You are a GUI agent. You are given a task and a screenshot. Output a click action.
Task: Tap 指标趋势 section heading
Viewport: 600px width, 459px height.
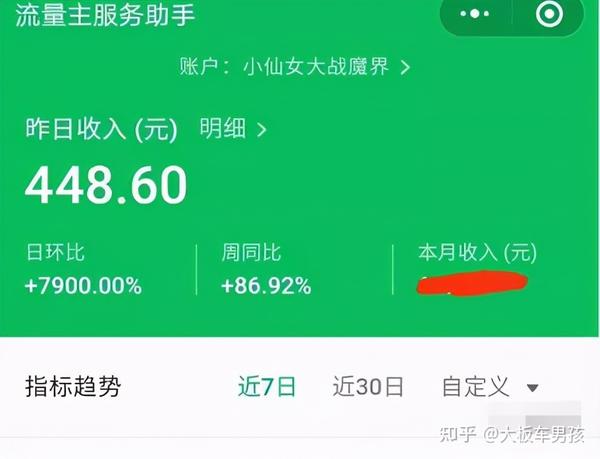73,387
